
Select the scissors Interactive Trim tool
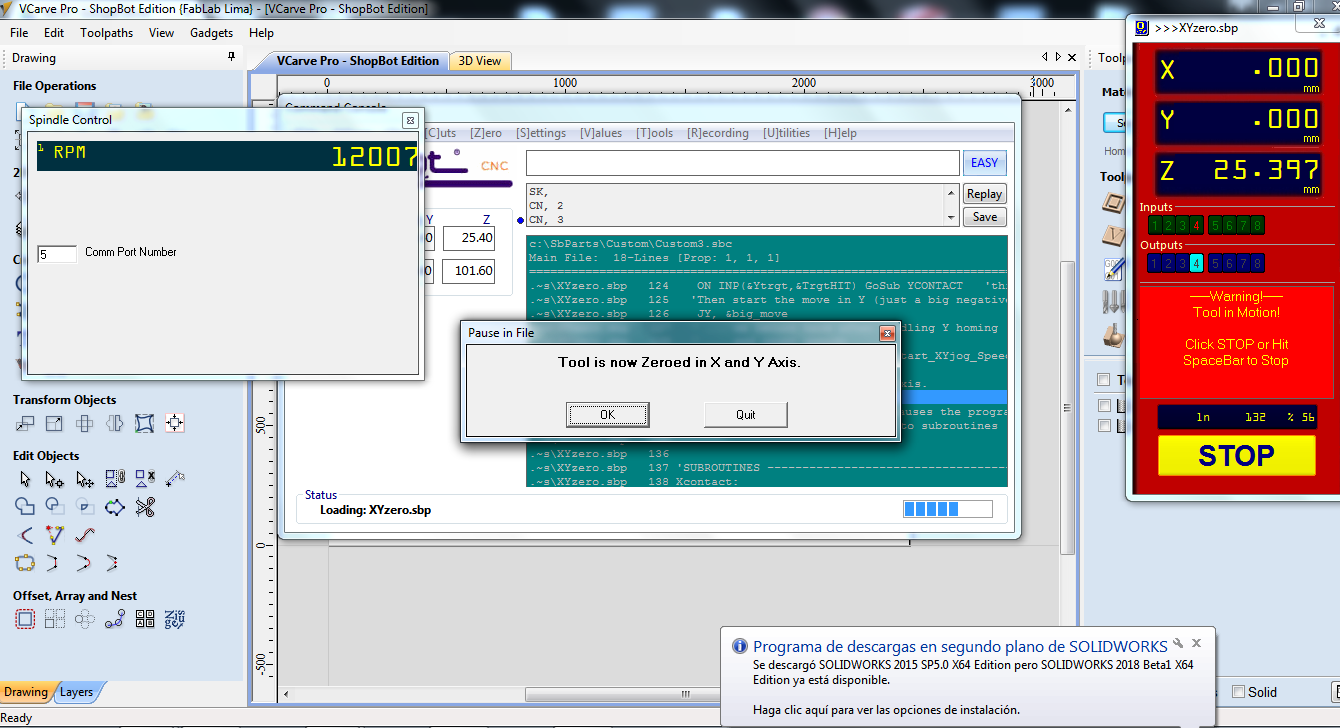coord(145,507)
